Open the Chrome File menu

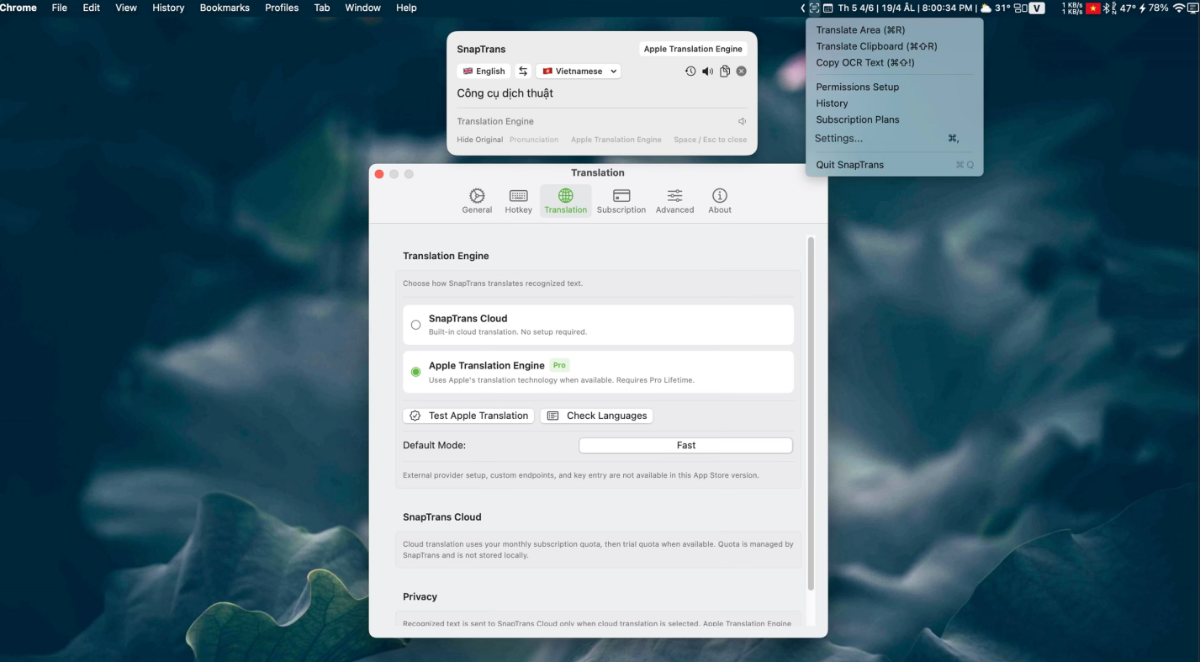(59, 8)
